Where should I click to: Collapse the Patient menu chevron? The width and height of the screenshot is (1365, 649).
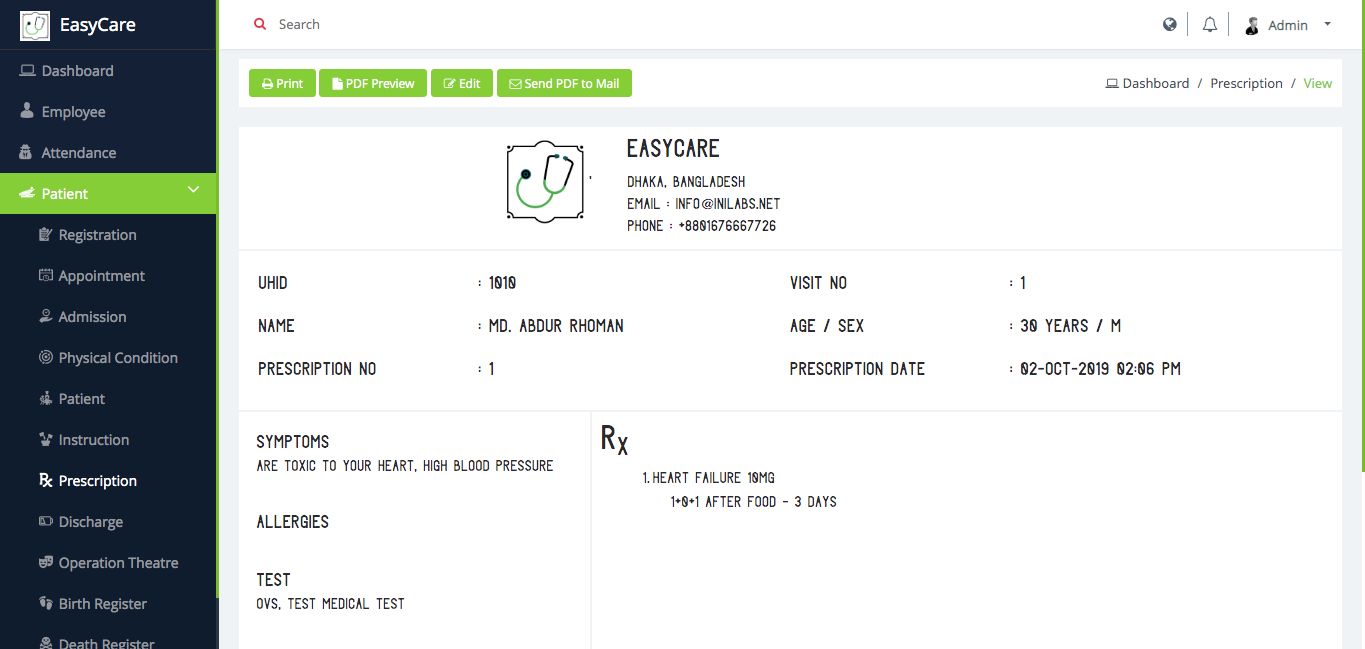(194, 191)
